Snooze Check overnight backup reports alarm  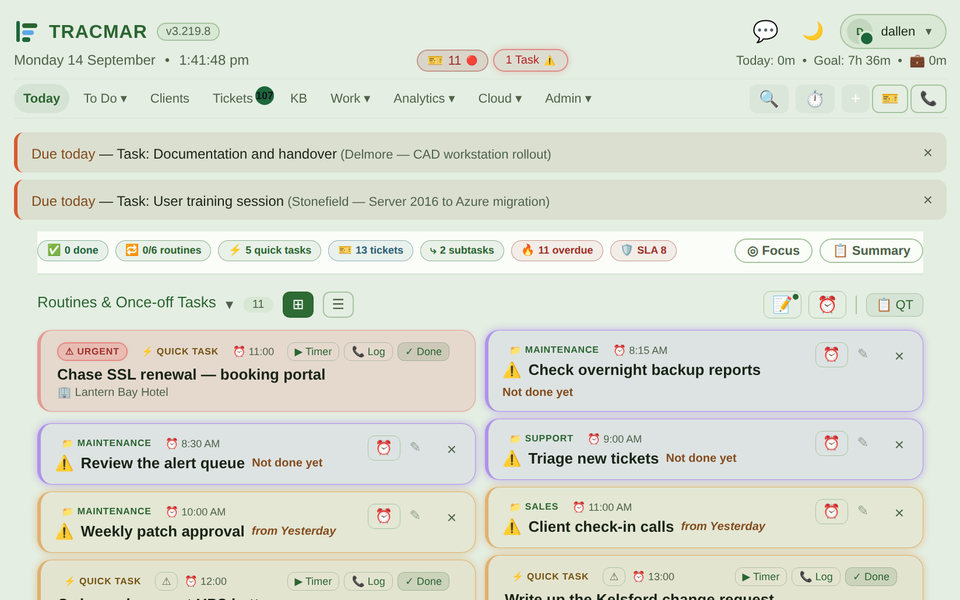coord(831,354)
